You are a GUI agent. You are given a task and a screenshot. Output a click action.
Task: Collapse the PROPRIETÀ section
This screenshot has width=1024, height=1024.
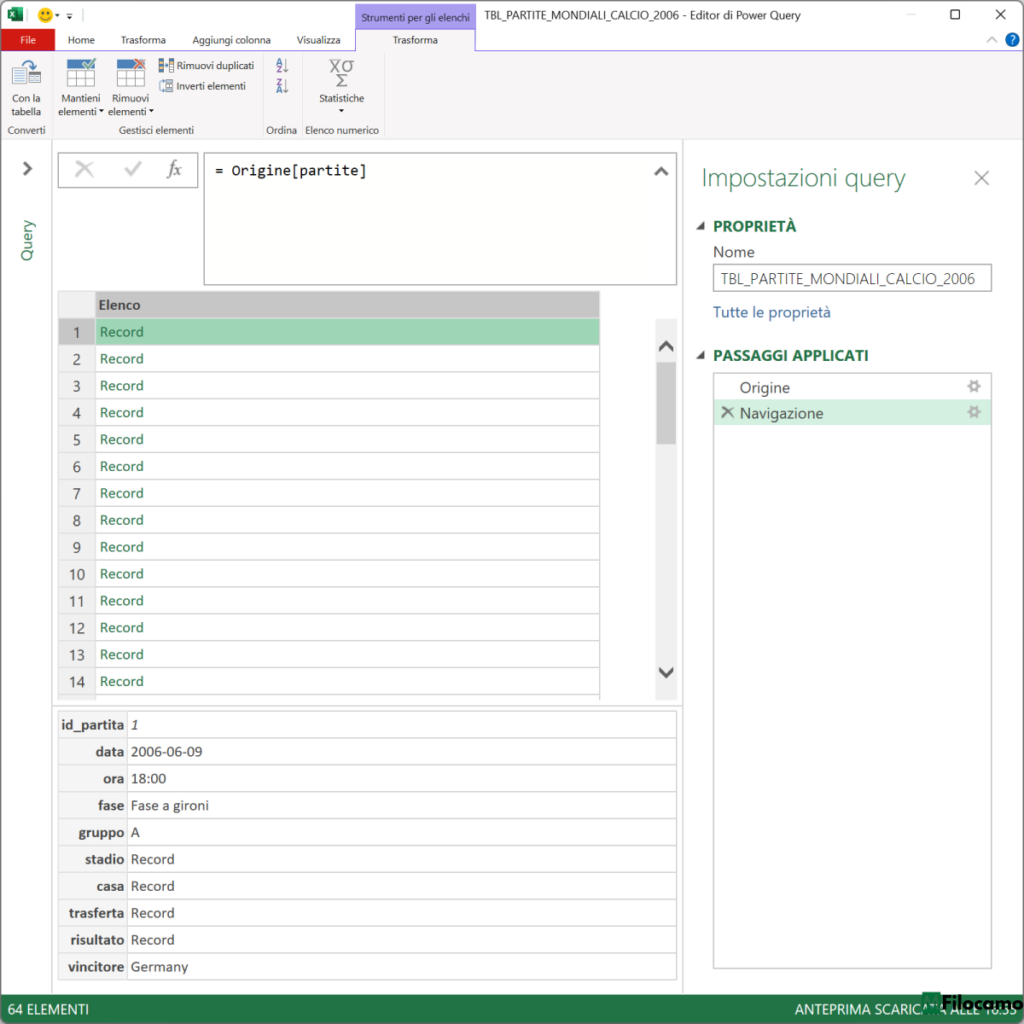[x=701, y=226]
